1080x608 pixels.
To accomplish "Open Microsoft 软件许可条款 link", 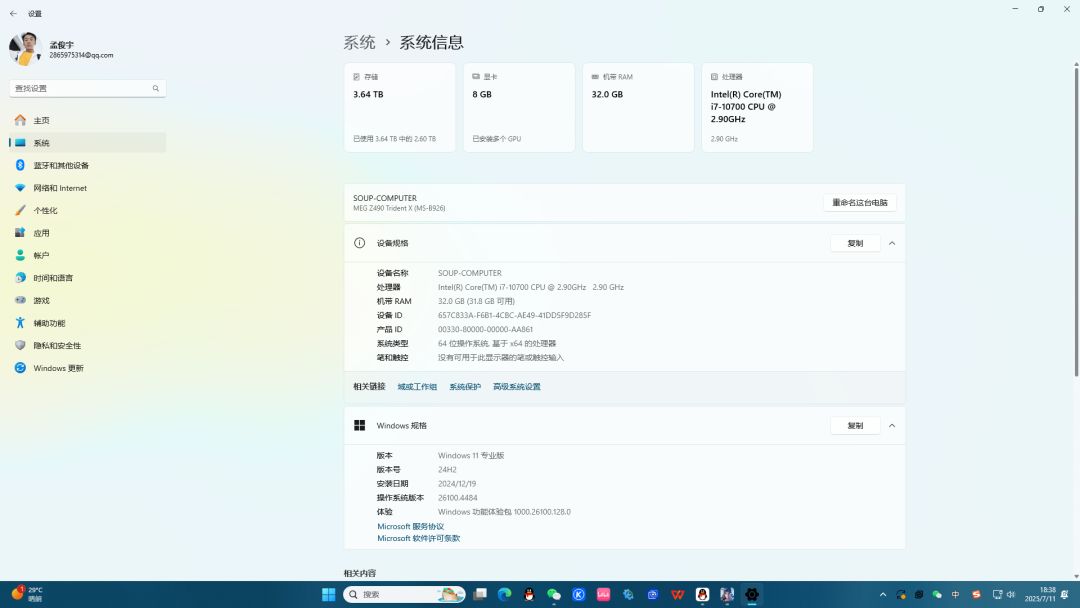I will click(418, 538).
